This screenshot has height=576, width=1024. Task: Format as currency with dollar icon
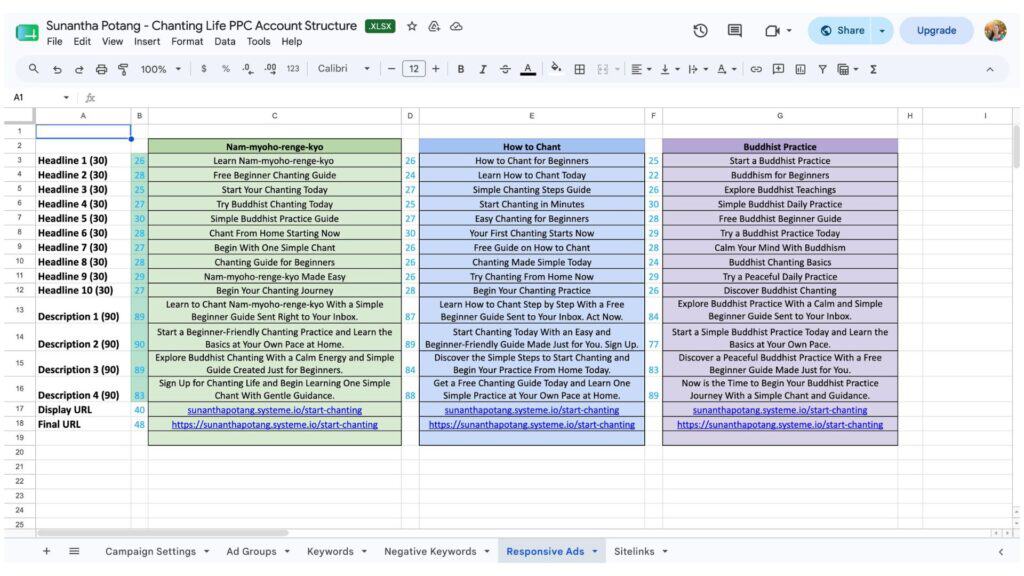tap(204, 69)
